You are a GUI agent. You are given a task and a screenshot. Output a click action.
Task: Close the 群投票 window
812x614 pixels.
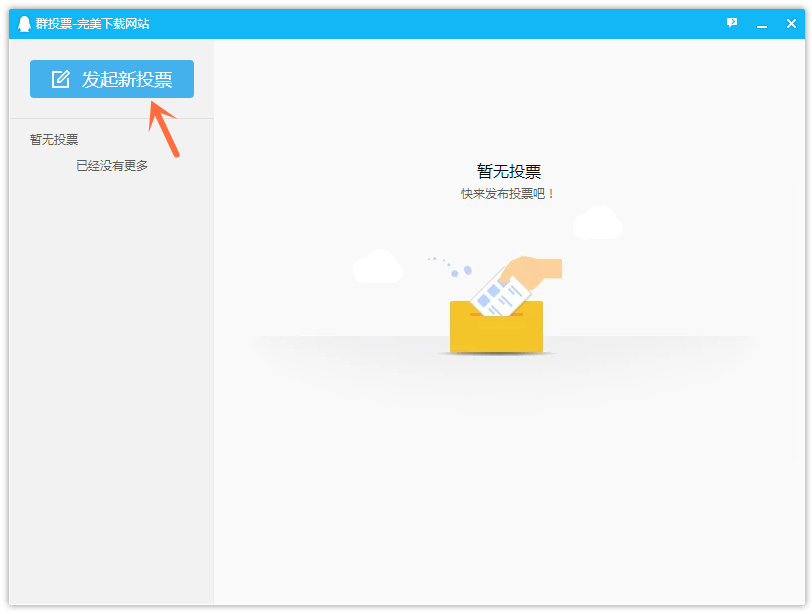791,23
